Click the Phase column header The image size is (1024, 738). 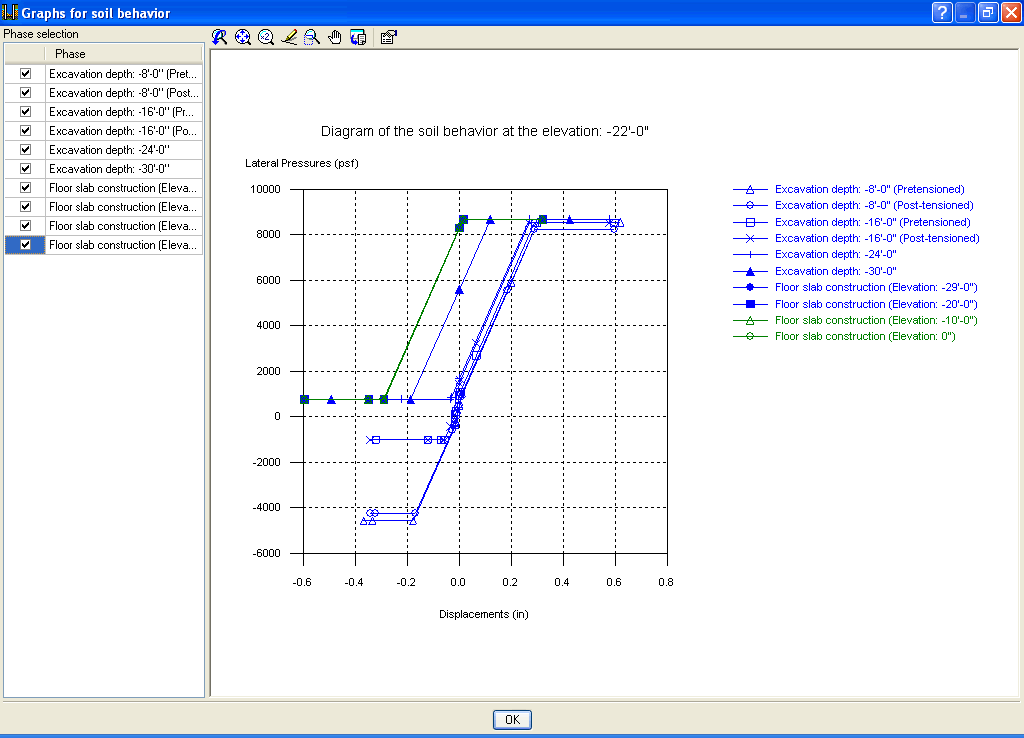tap(123, 54)
